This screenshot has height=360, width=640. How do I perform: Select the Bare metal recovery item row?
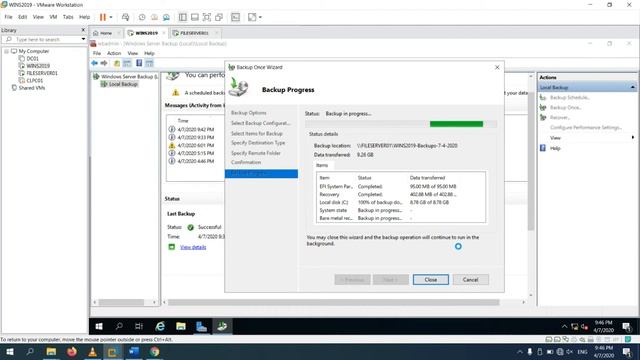tap(401, 218)
